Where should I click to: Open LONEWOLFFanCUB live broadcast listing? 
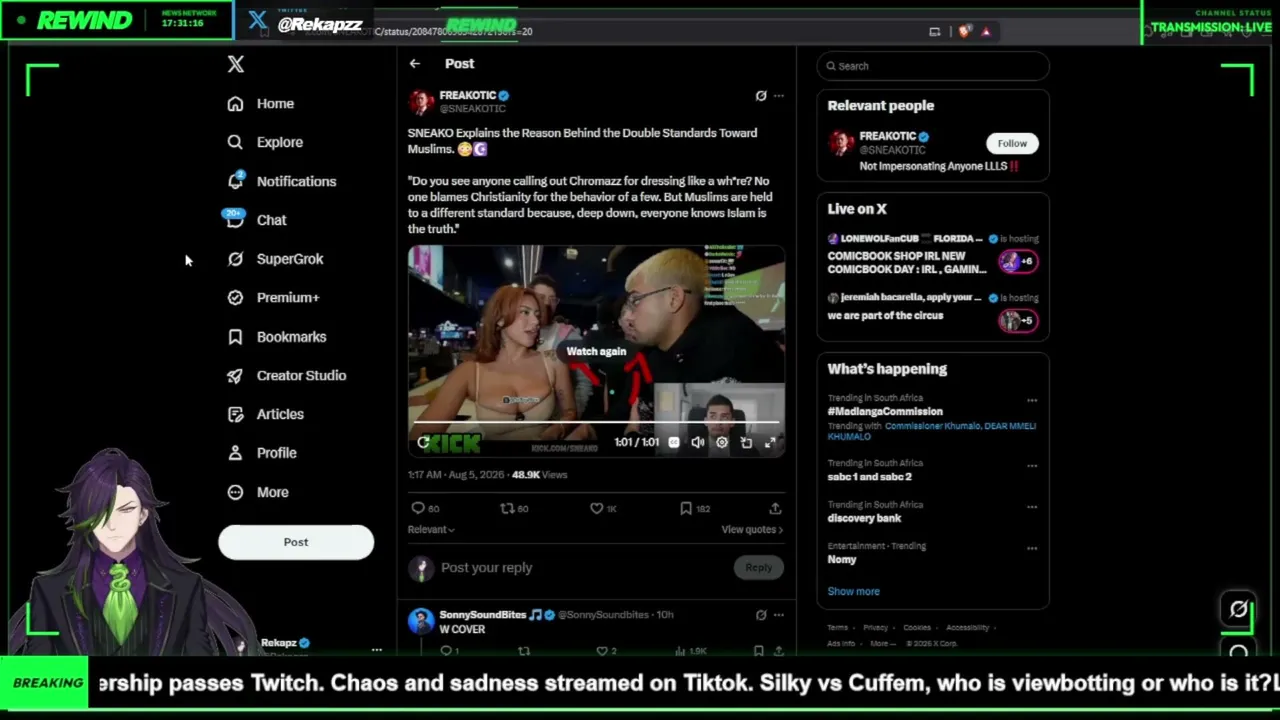(933, 254)
